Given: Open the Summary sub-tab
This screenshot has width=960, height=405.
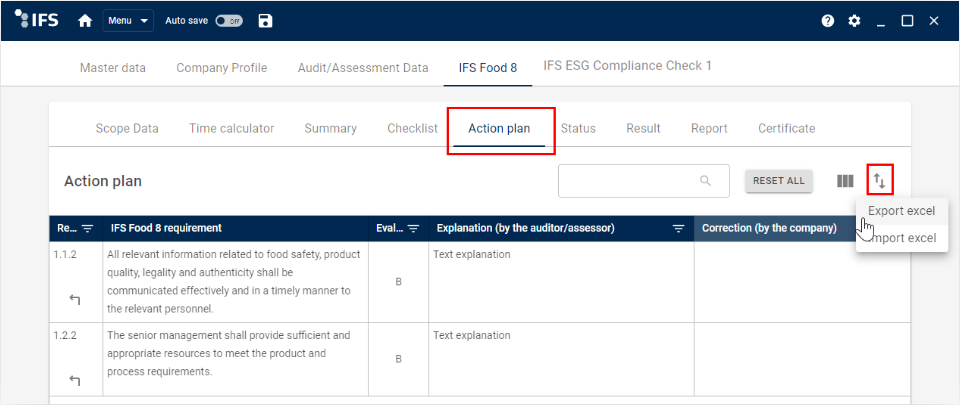Looking at the screenshot, I should (x=331, y=128).
